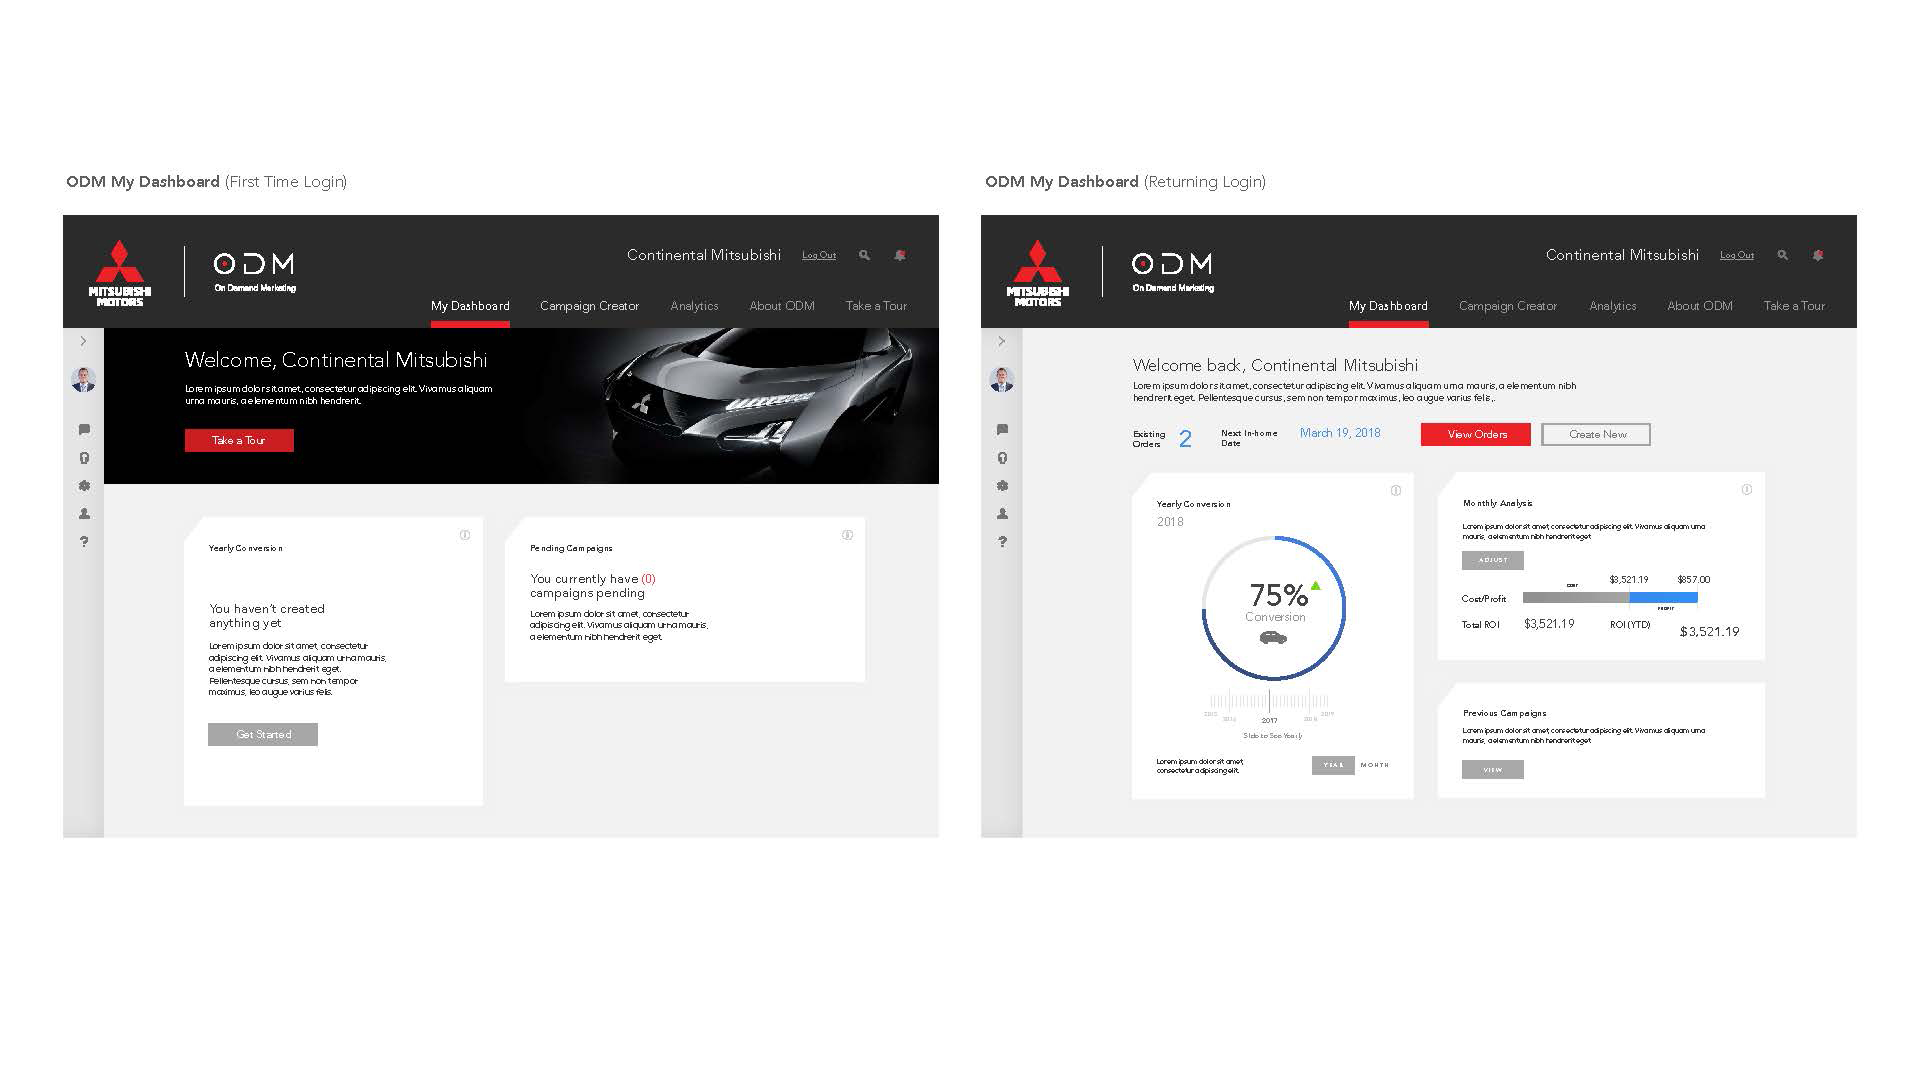Click info icon on Pending Campaigns card
The image size is (1920, 1080).
point(847,535)
